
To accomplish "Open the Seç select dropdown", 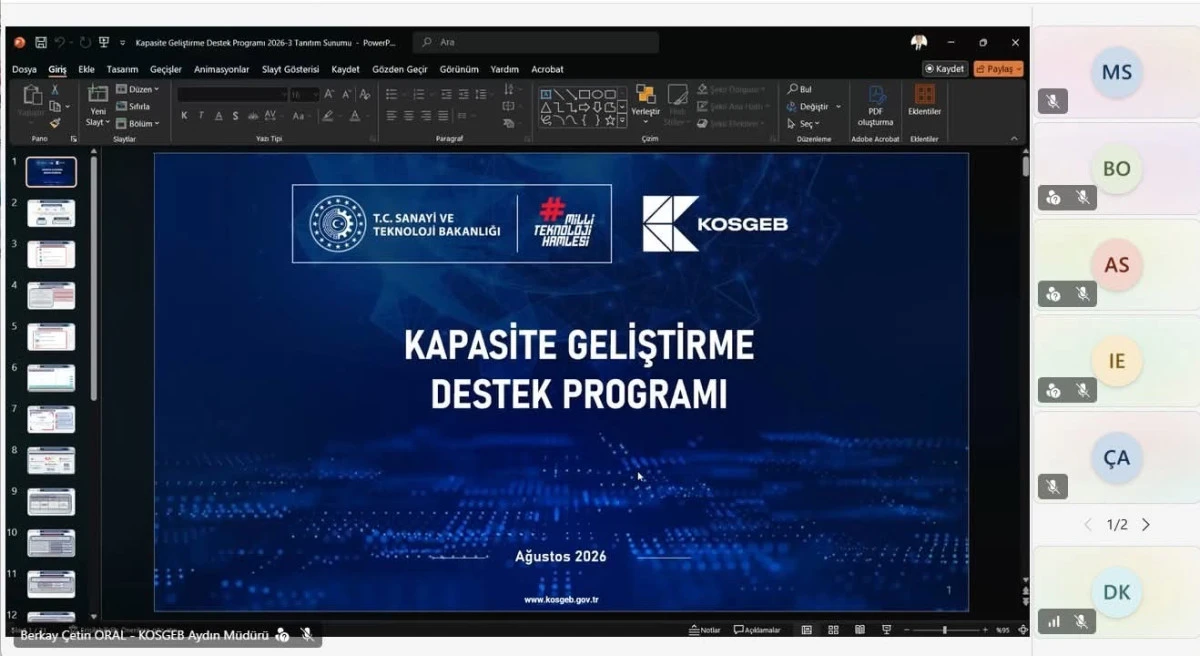I will (x=805, y=124).
